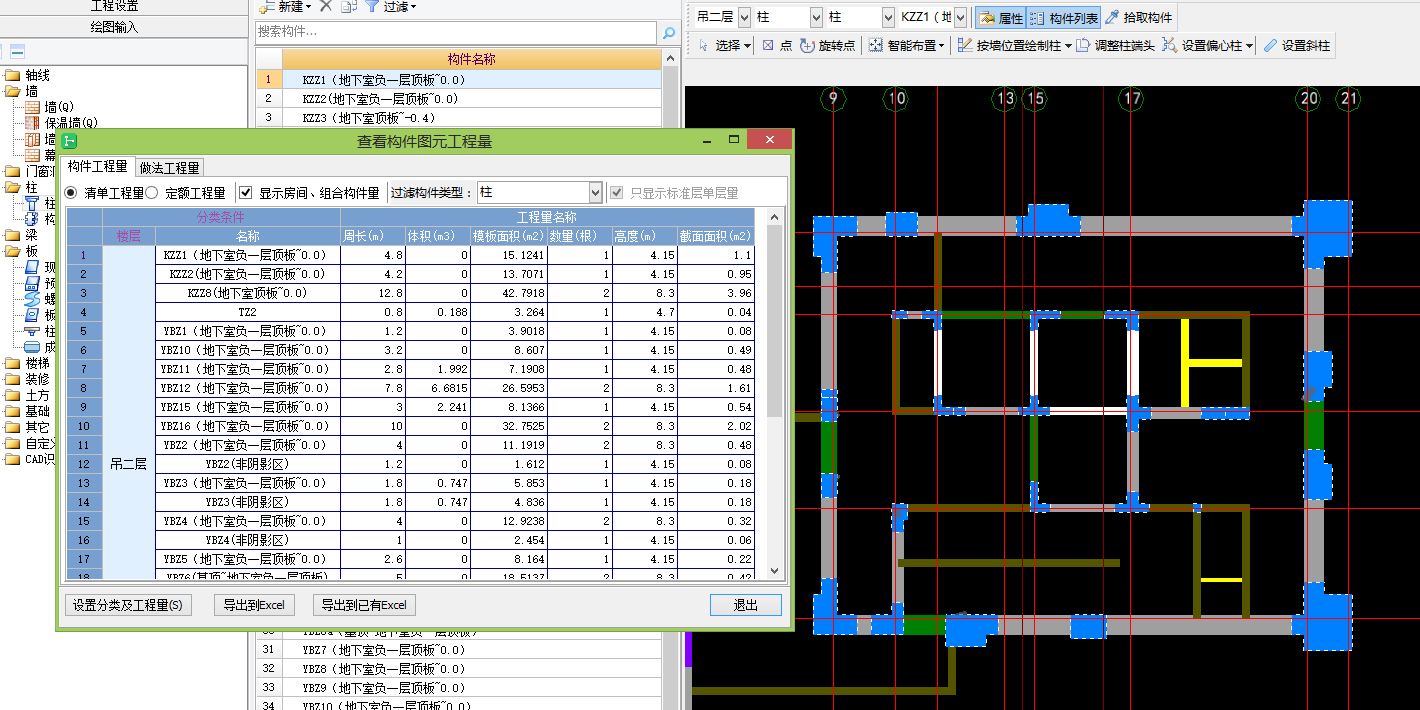Open the 楼梯 folder in tree
Viewport: 1420px width, 710px height.
coord(27,363)
